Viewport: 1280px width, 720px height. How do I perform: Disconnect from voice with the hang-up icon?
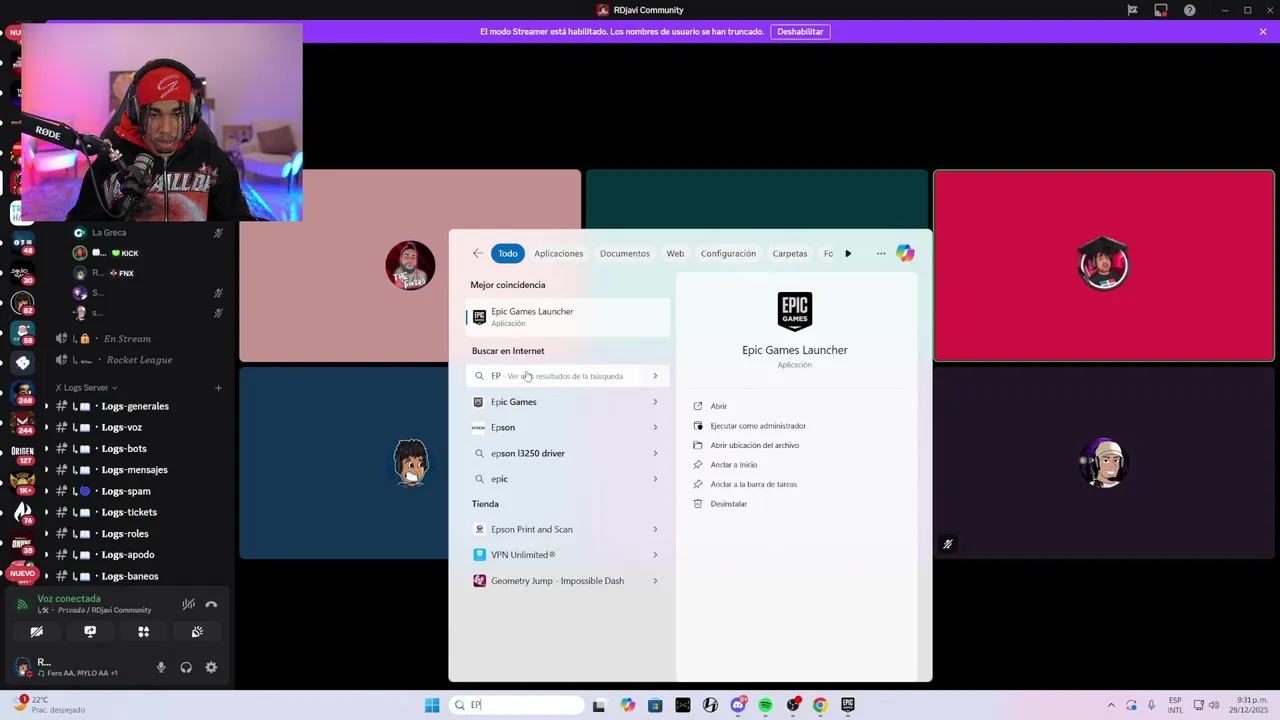coord(211,604)
